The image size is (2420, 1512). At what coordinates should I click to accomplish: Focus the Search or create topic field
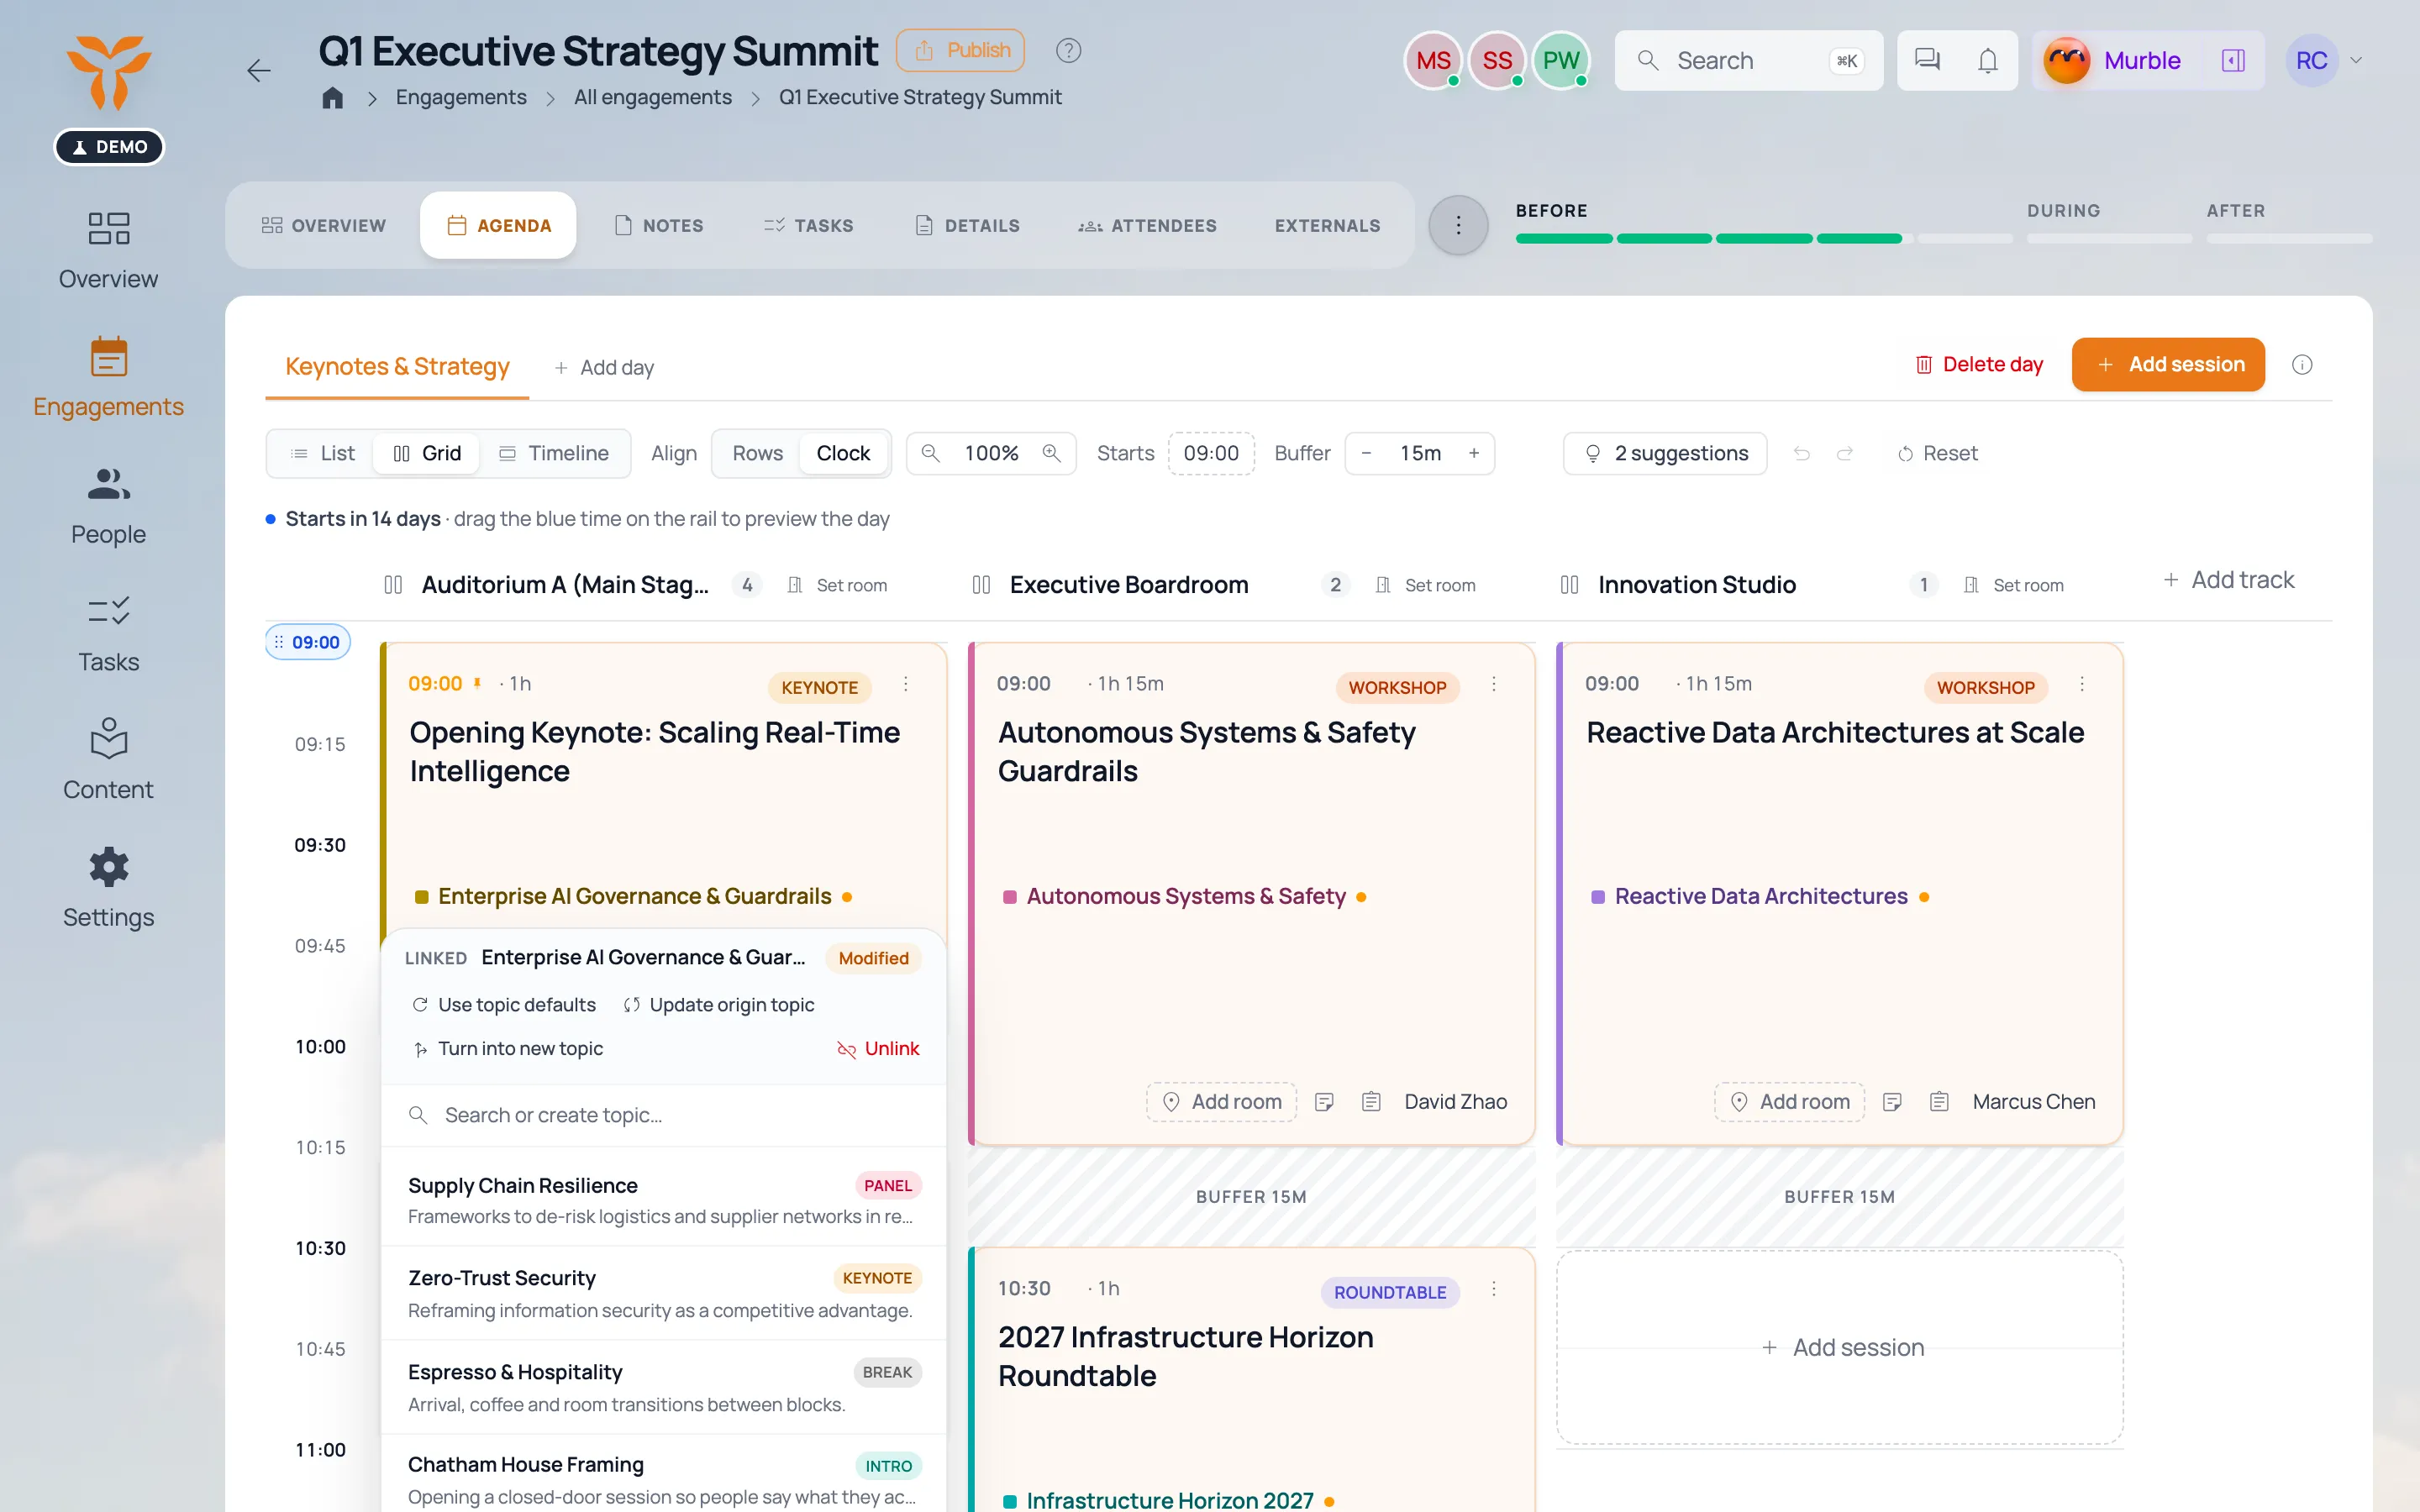click(x=664, y=1115)
